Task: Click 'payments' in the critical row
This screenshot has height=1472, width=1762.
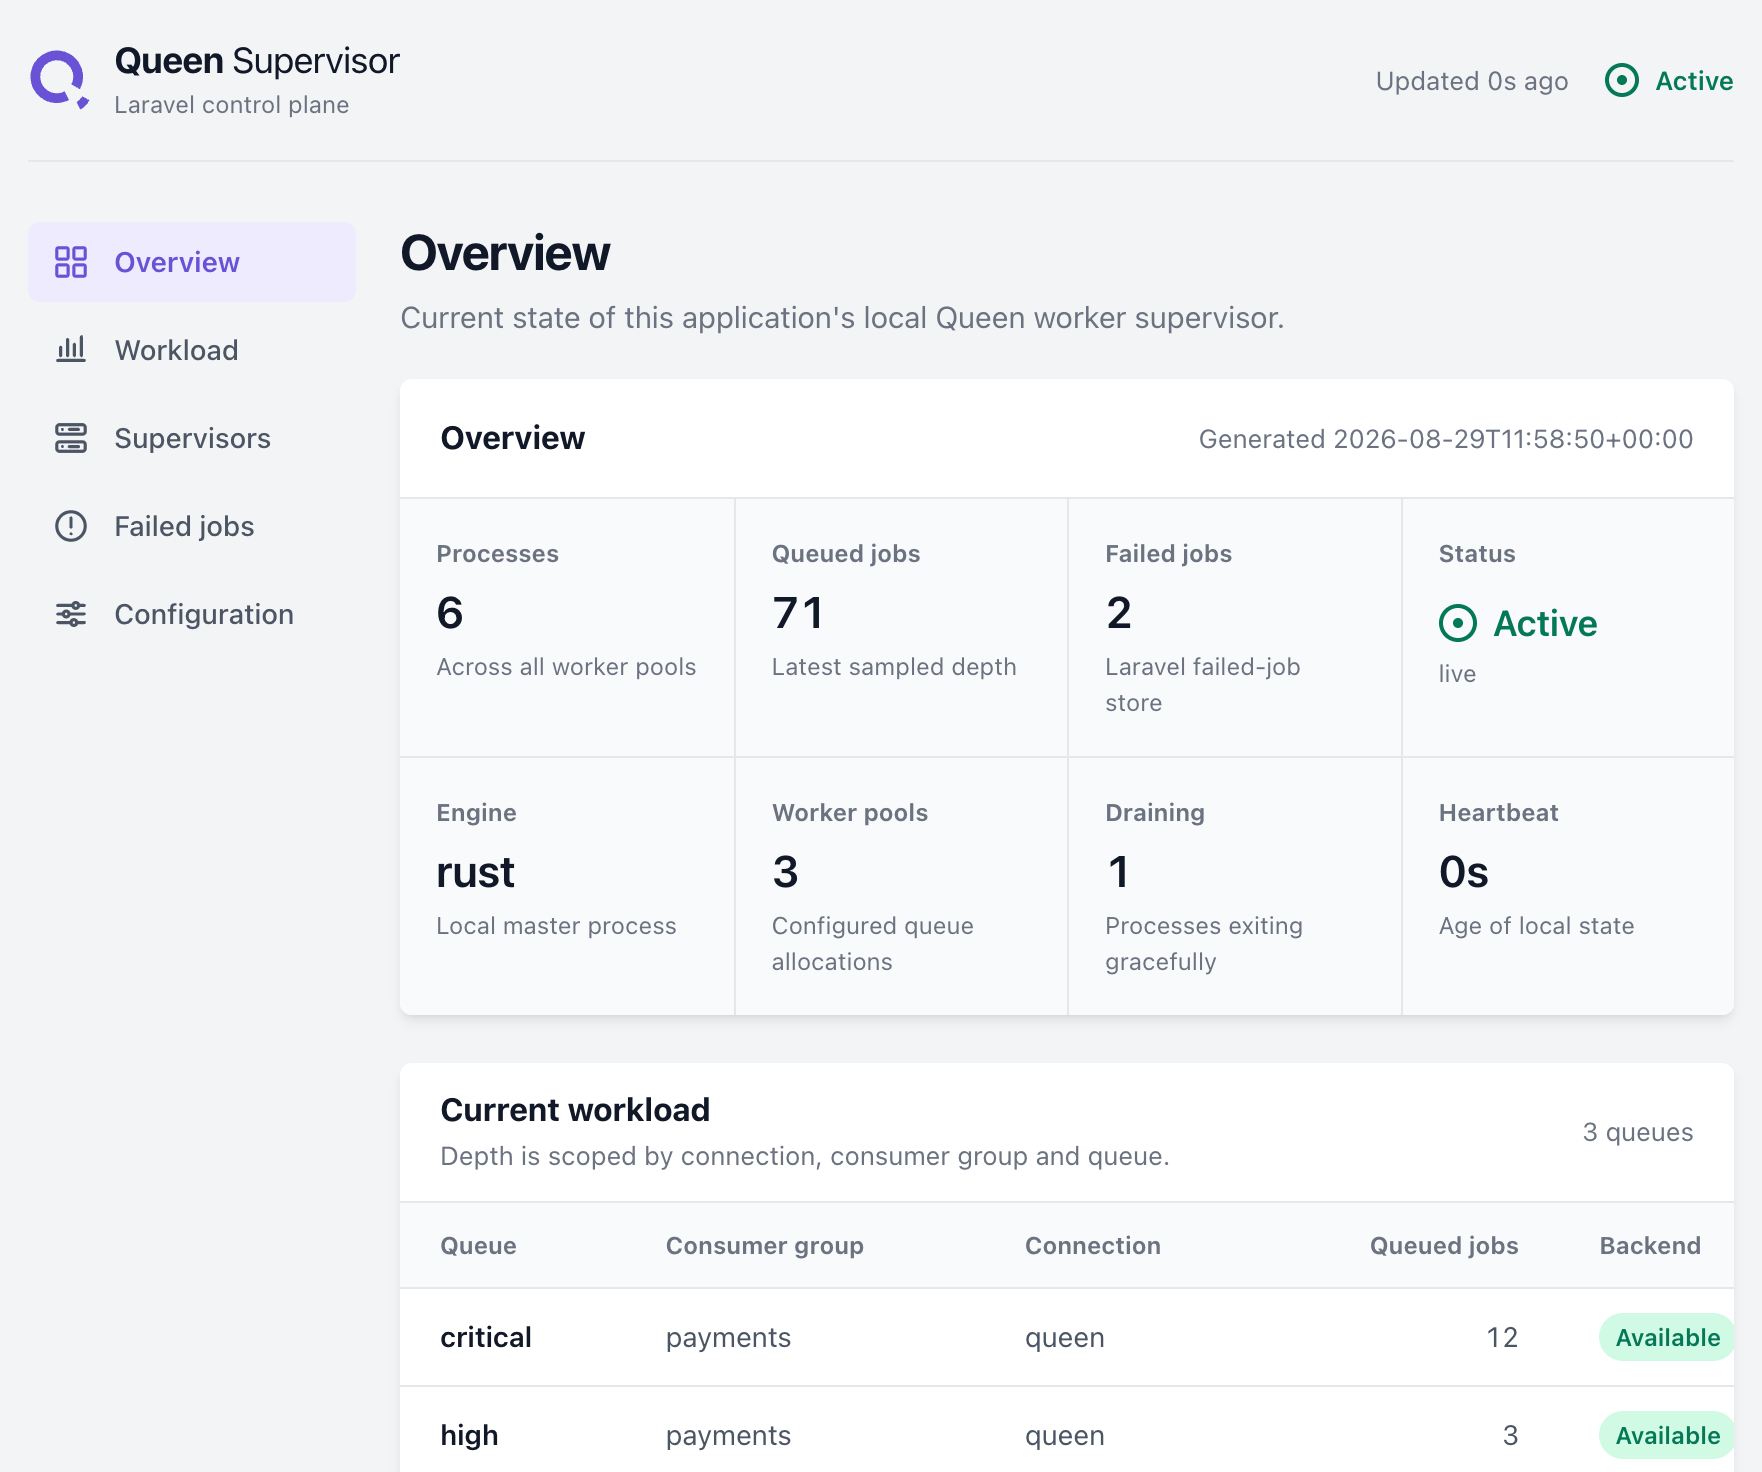Action: 728,1338
